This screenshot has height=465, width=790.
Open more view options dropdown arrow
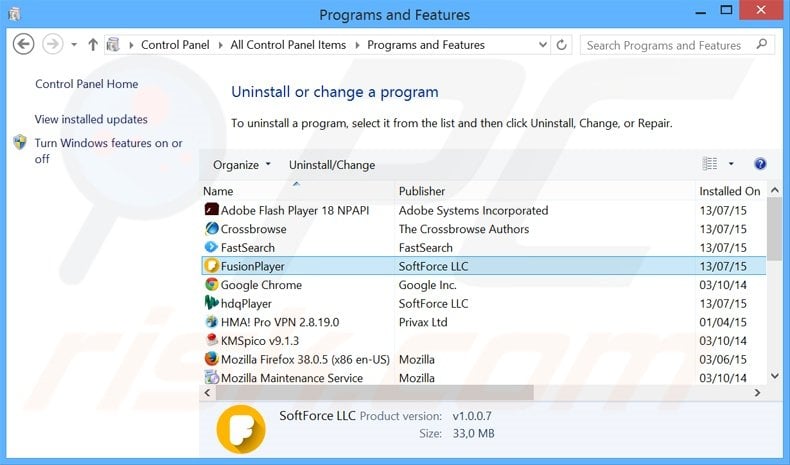pos(731,164)
